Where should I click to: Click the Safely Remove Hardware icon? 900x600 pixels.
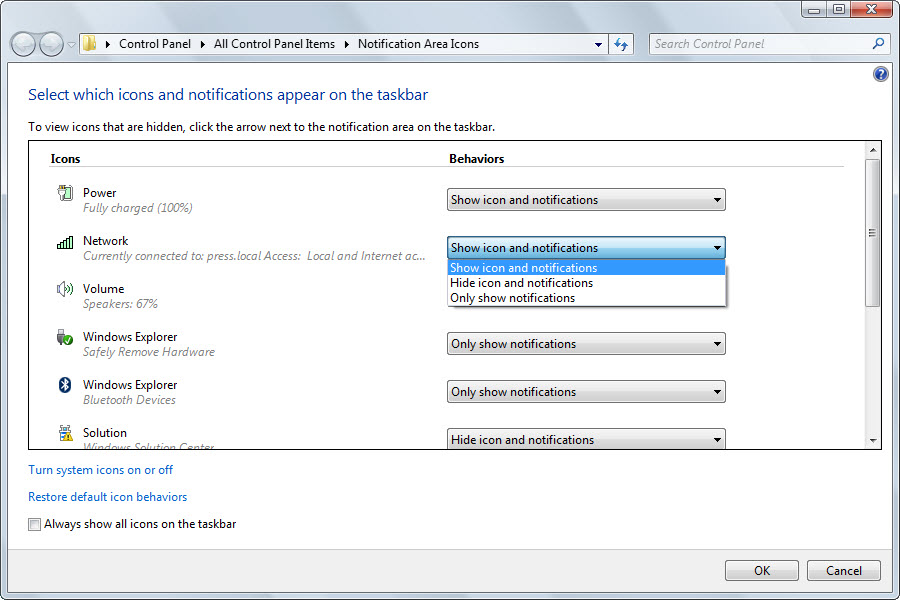[65, 337]
